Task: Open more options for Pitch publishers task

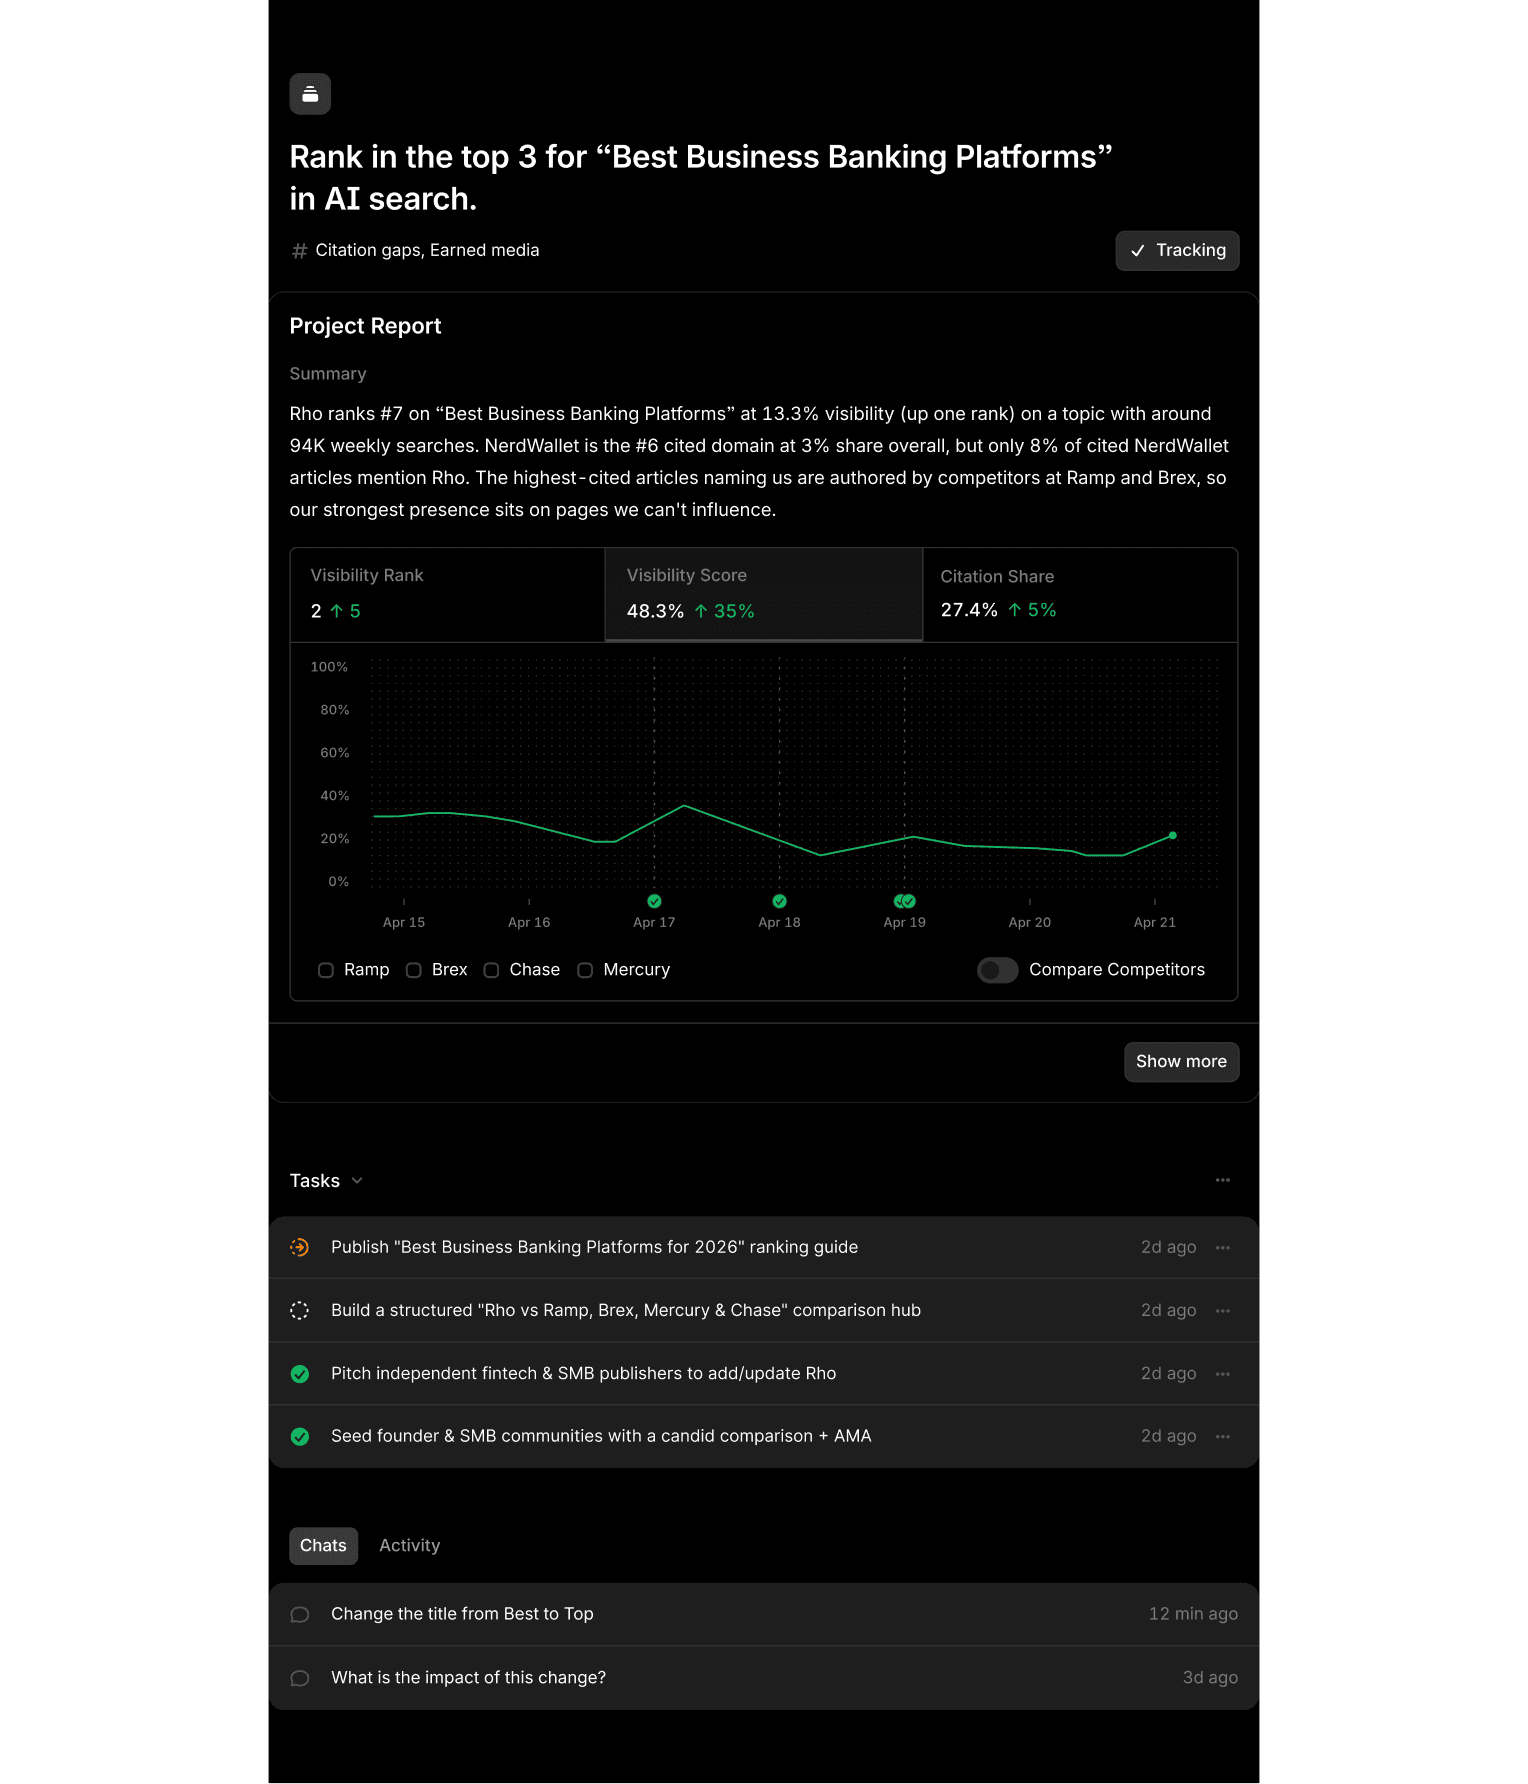Action: [x=1223, y=1374]
